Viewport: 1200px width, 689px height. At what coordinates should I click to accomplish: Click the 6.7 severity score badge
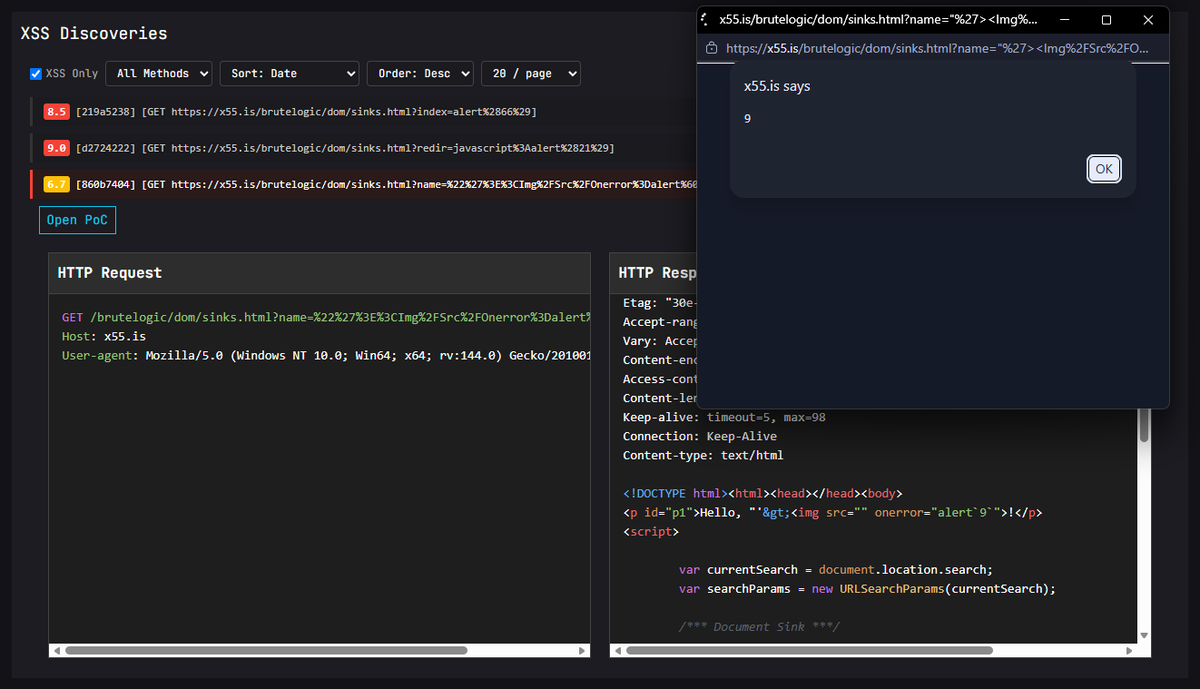click(56, 184)
